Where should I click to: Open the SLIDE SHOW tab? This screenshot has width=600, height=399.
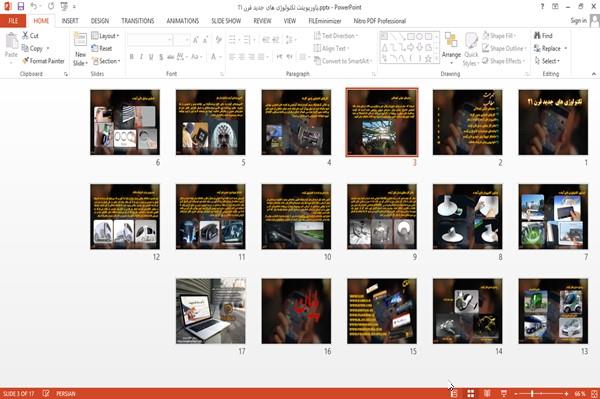click(226, 21)
